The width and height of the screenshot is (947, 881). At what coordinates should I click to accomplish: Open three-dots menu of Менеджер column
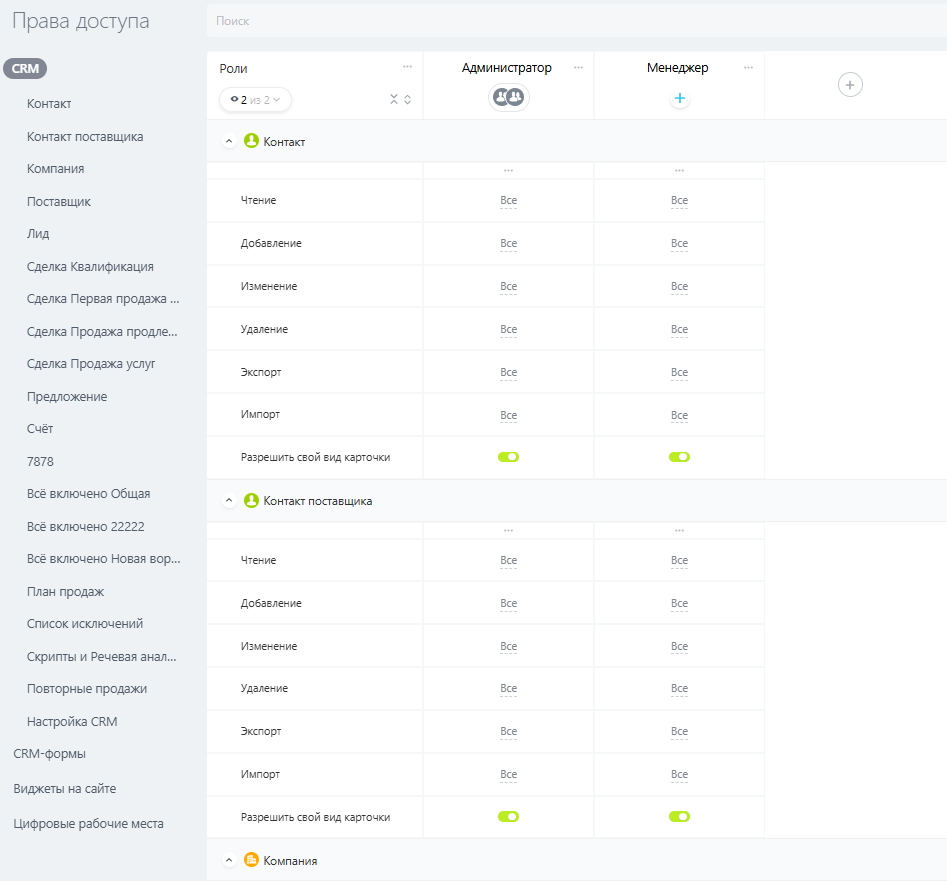(748, 67)
